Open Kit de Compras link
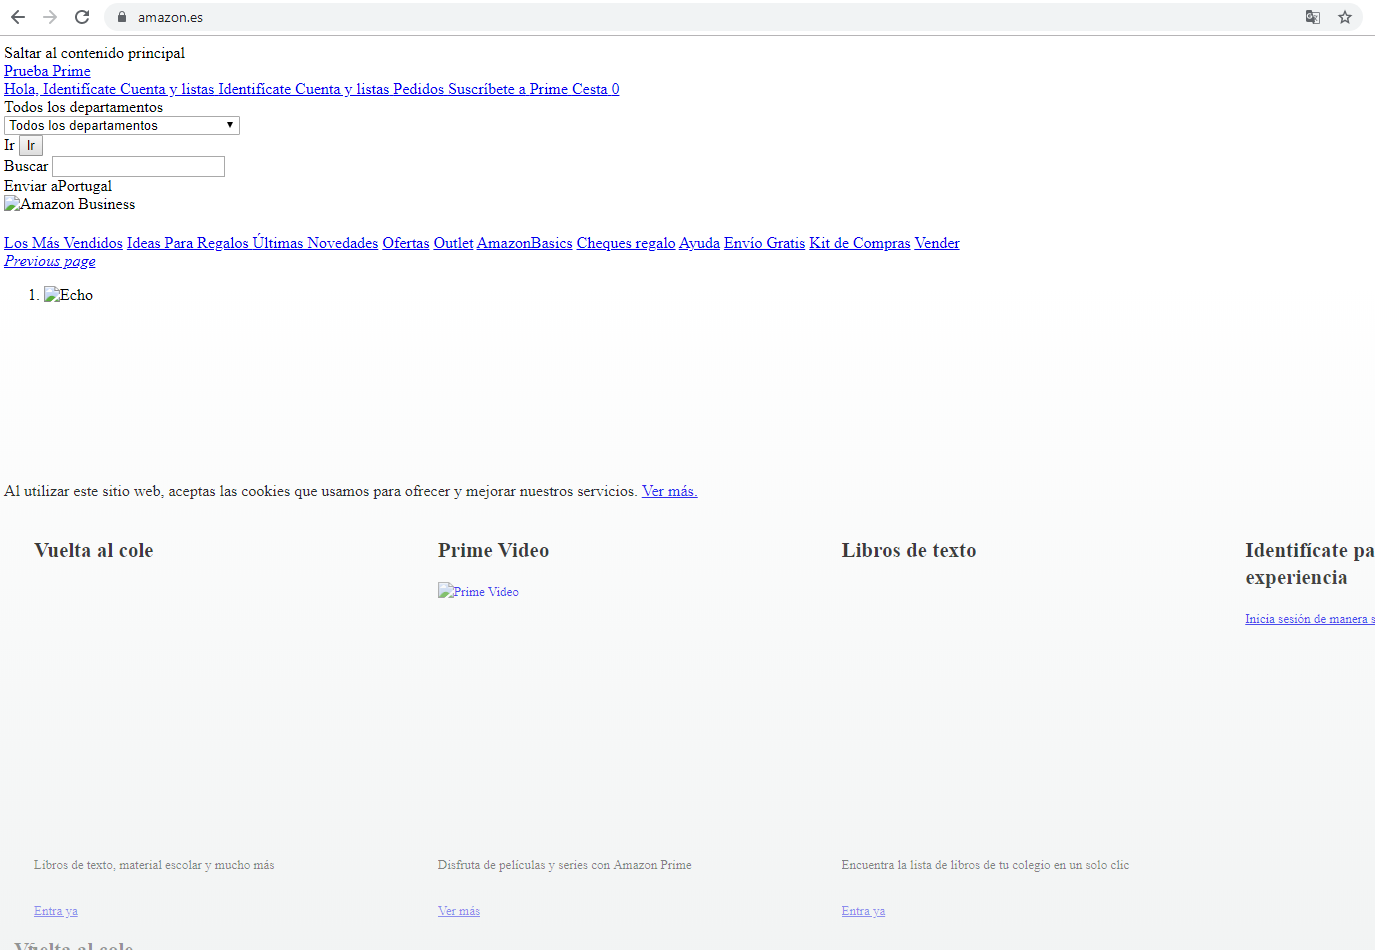The image size is (1375, 950). coord(860,243)
